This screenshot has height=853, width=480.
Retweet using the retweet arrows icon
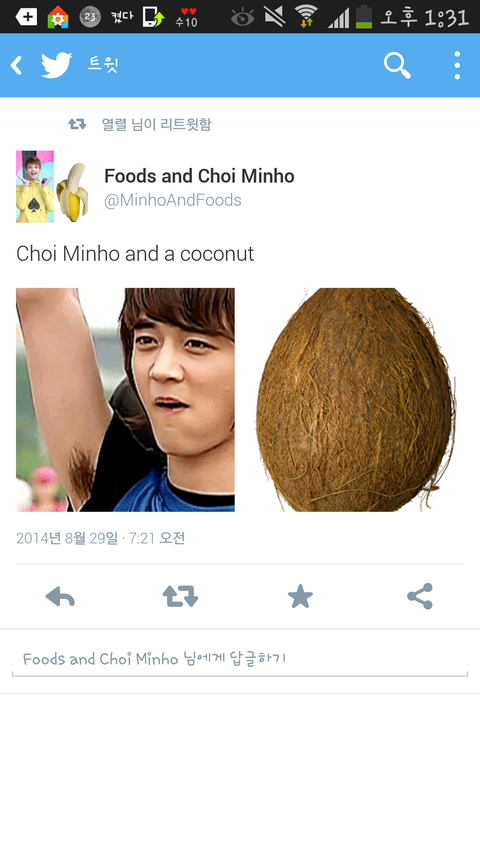pos(180,597)
